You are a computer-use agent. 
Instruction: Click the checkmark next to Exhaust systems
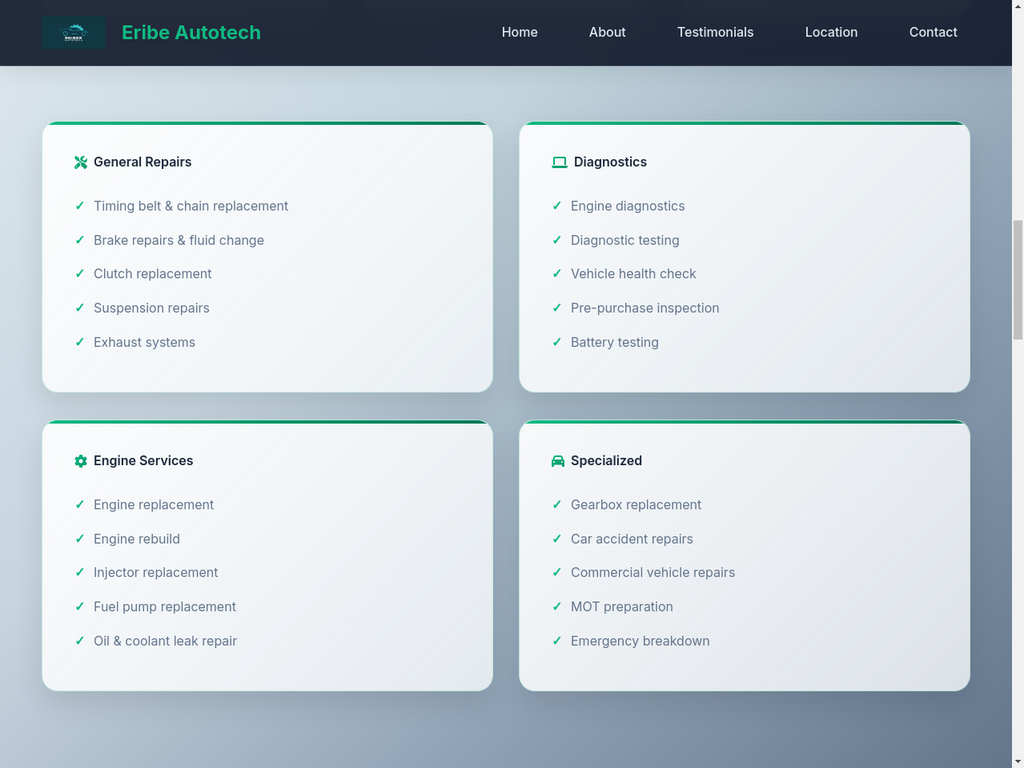pos(80,342)
